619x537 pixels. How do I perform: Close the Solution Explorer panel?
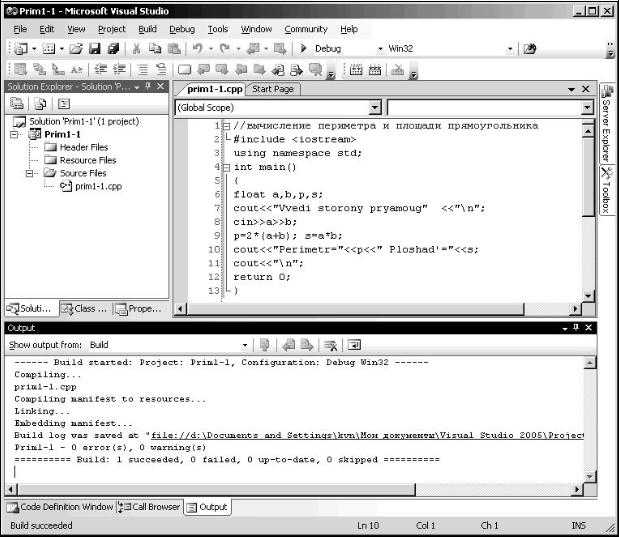point(161,86)
